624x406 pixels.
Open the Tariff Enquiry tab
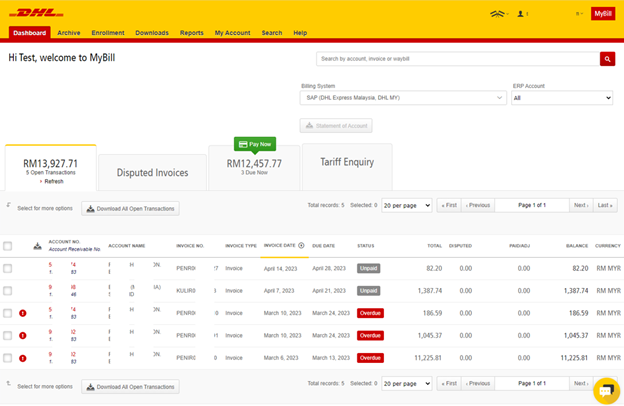(x=347, y=167)
